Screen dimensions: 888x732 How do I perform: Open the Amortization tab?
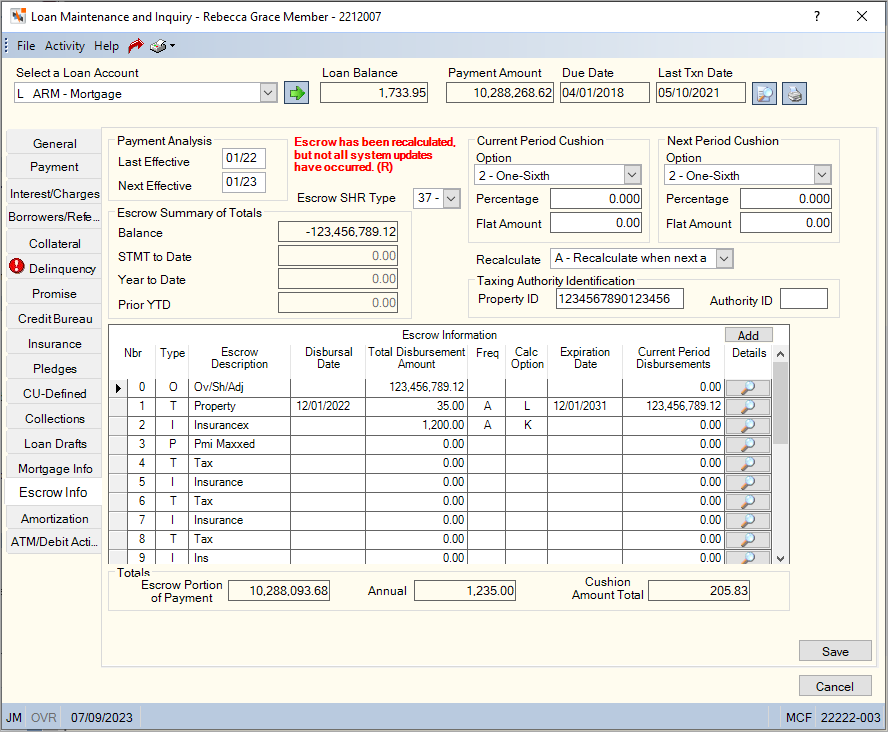[54, 519]
